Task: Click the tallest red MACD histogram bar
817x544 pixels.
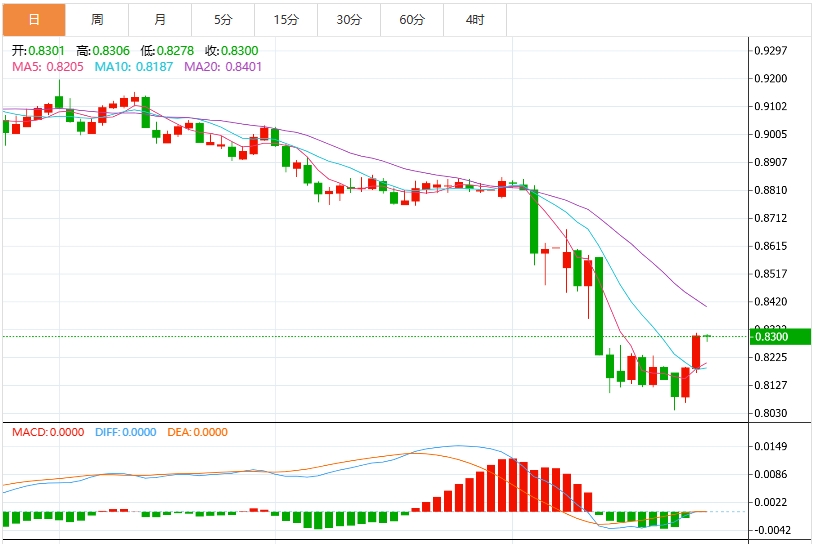Action: [513, 485]
